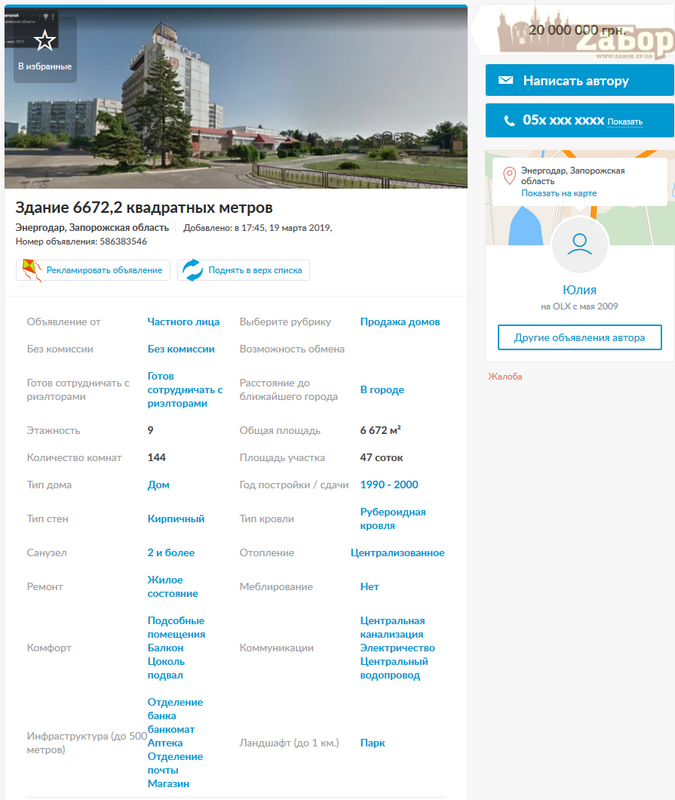This screenshot has width=675, height=800.
Task: Open Показать на карте map link
Action: pyautogui.click(x=558, y=193)
